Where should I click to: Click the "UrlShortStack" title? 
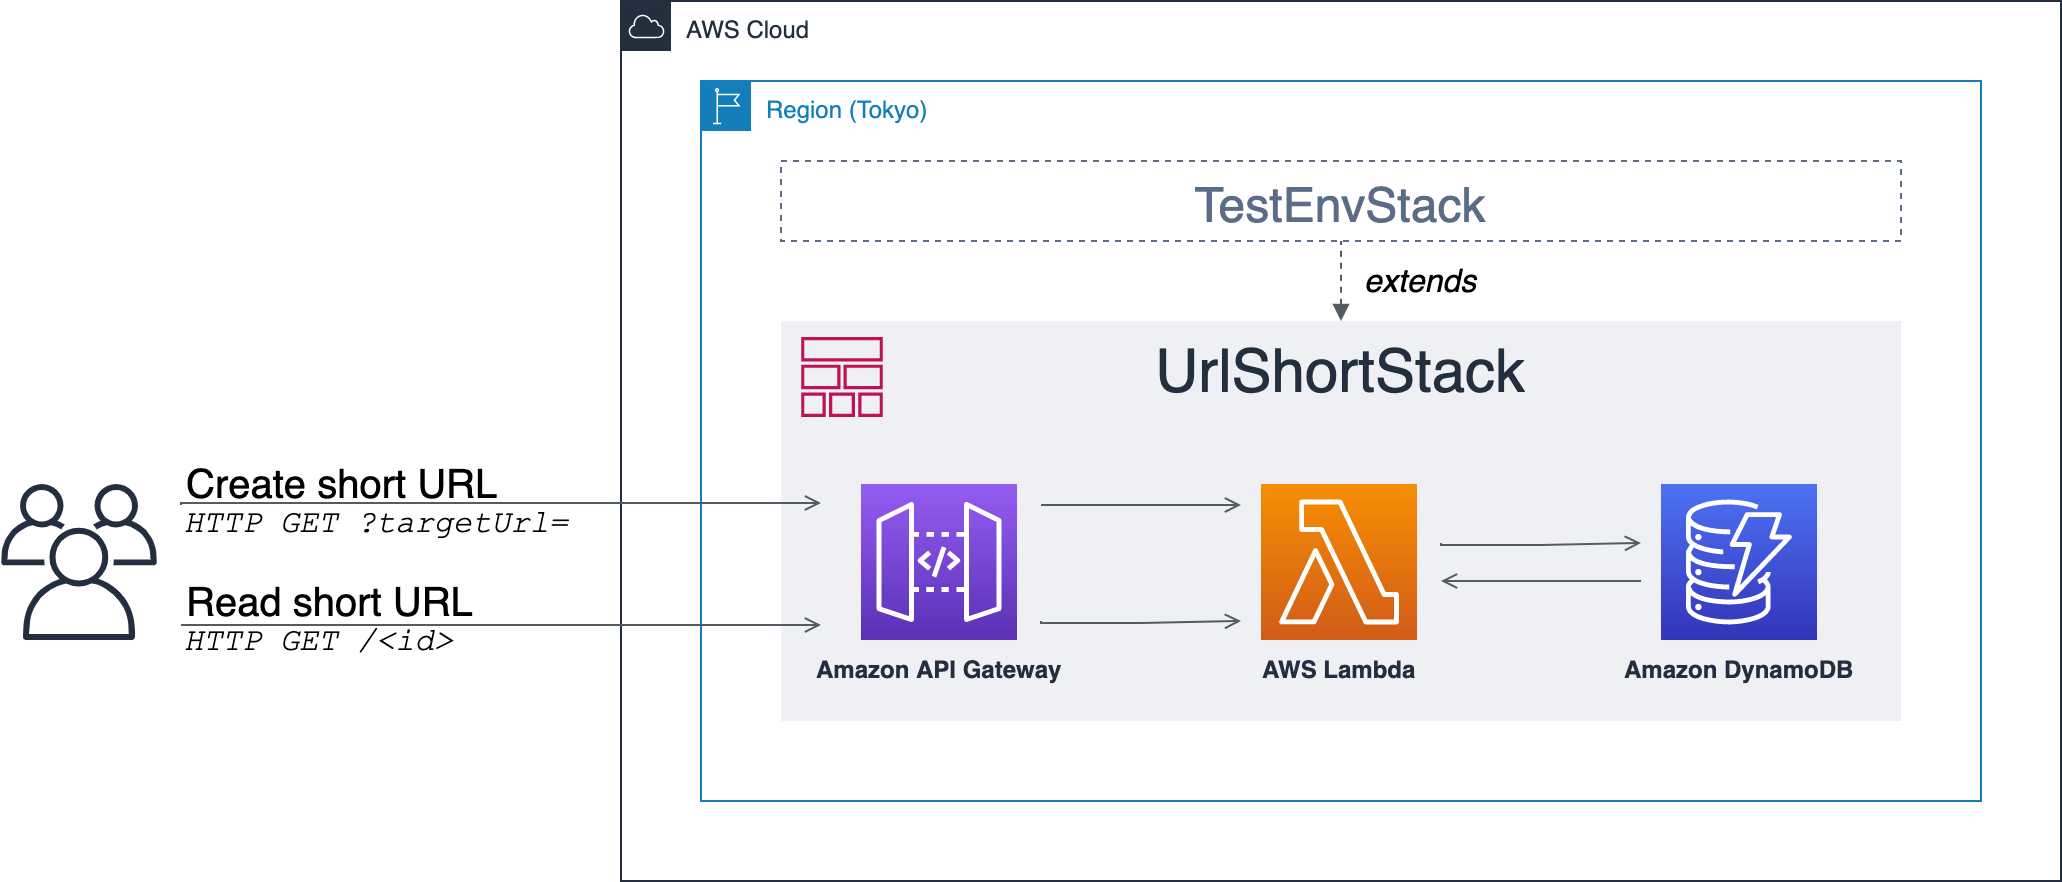click(x=1340, y=372)
